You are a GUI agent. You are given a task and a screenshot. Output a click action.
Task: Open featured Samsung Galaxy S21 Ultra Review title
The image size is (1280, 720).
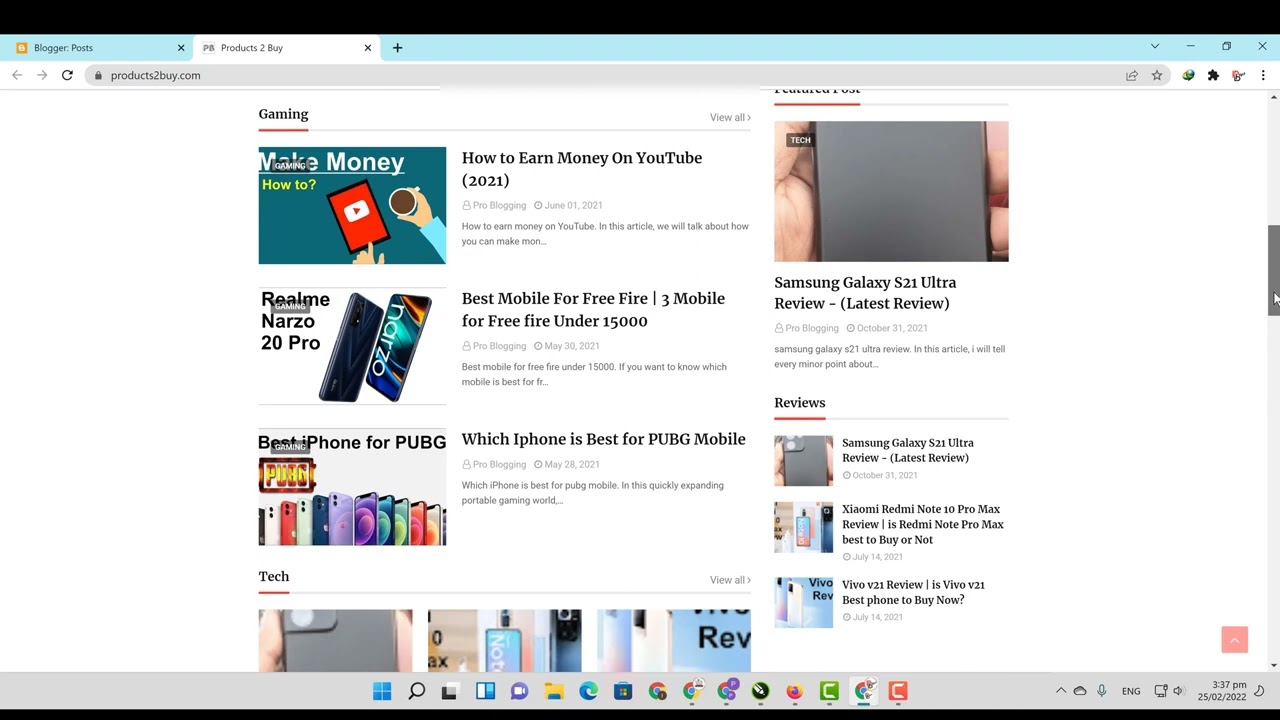pos(865,293)
